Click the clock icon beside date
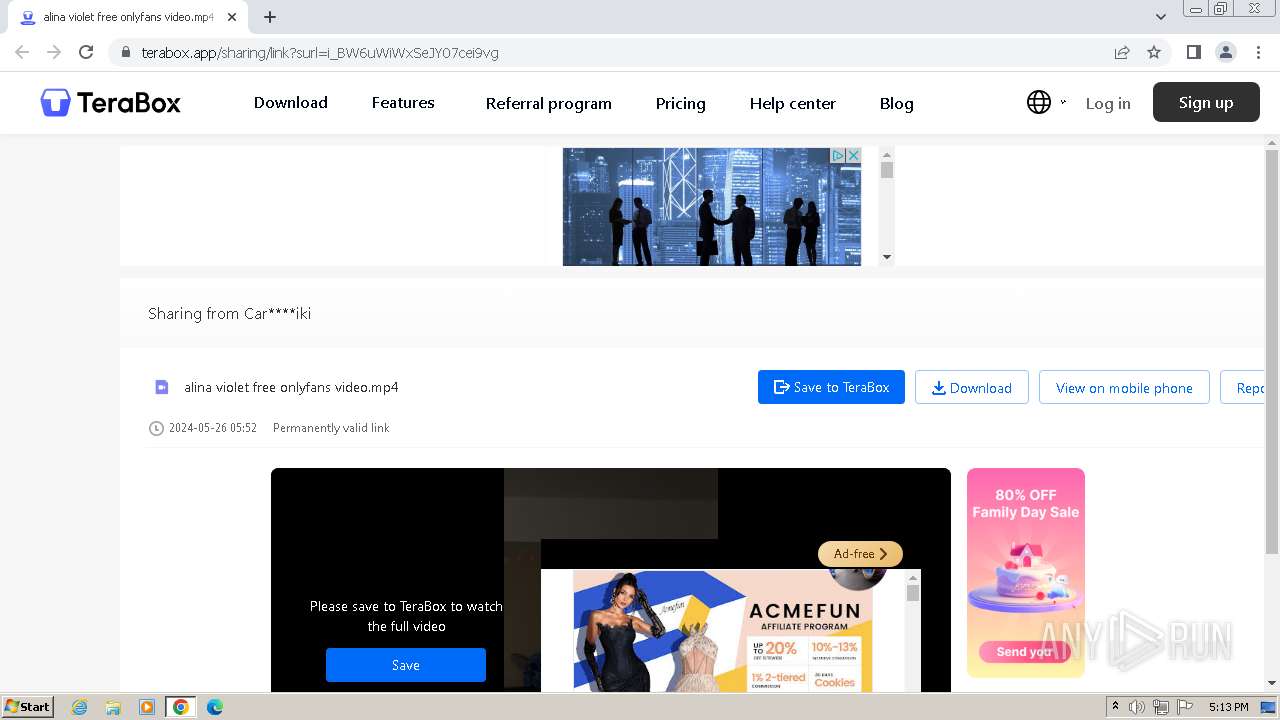 point(156,428)
